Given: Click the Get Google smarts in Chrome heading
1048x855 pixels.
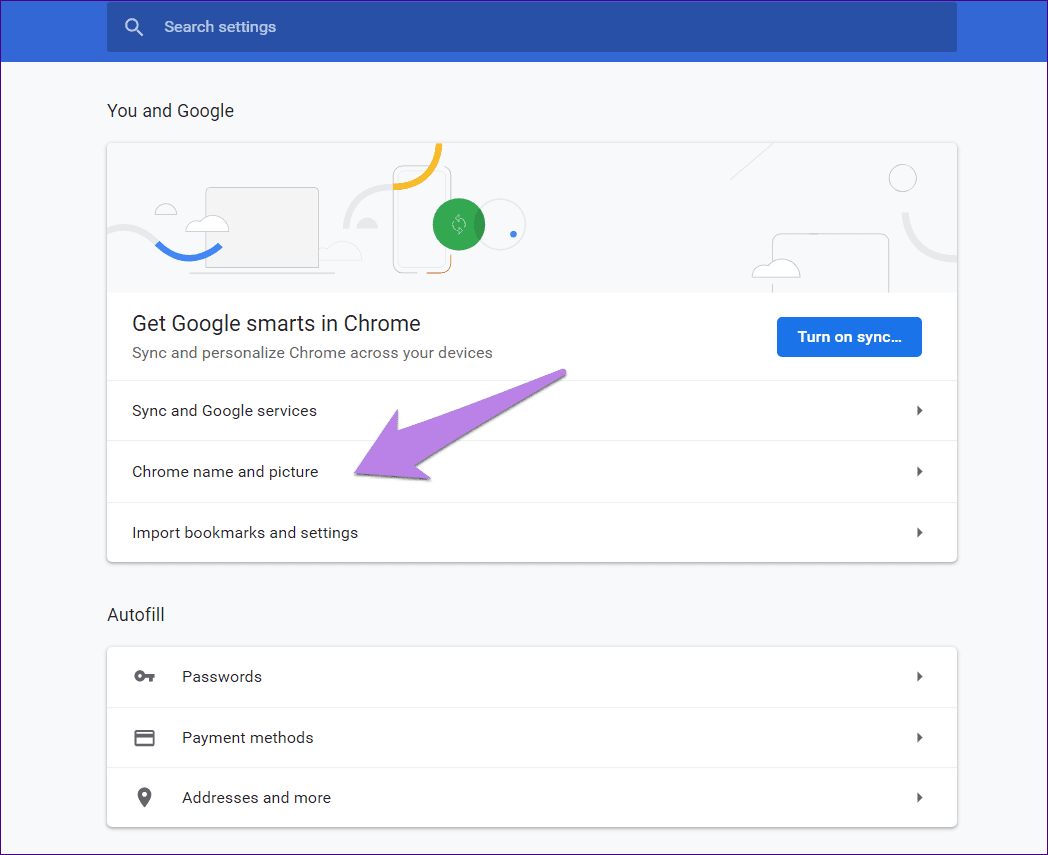Looking at the screenshot, I should click(276, 324).
